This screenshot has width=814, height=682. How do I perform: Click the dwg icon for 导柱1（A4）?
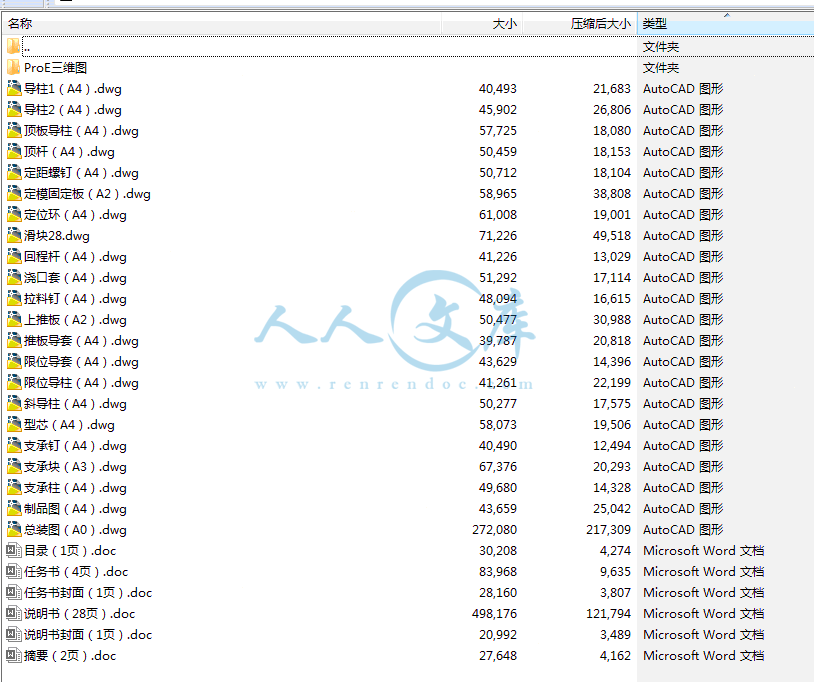click(x=14, y=89)
